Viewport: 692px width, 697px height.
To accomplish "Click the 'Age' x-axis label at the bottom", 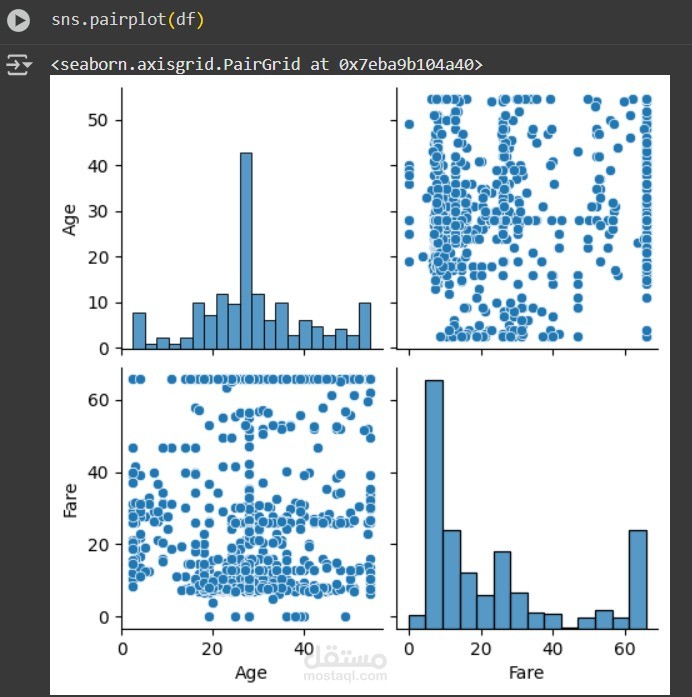I will [250, 672].
